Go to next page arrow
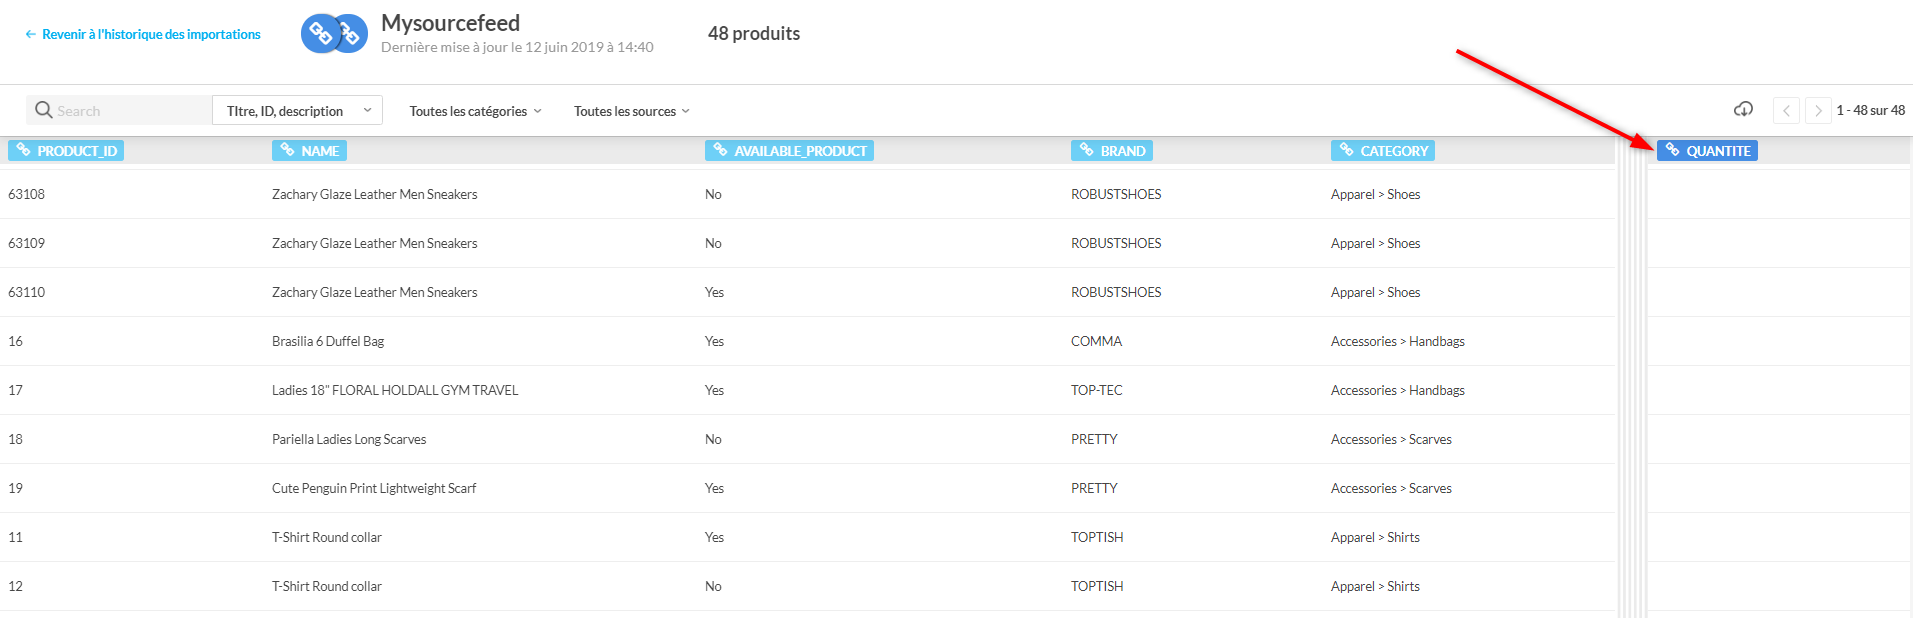 click(1818, 111)
